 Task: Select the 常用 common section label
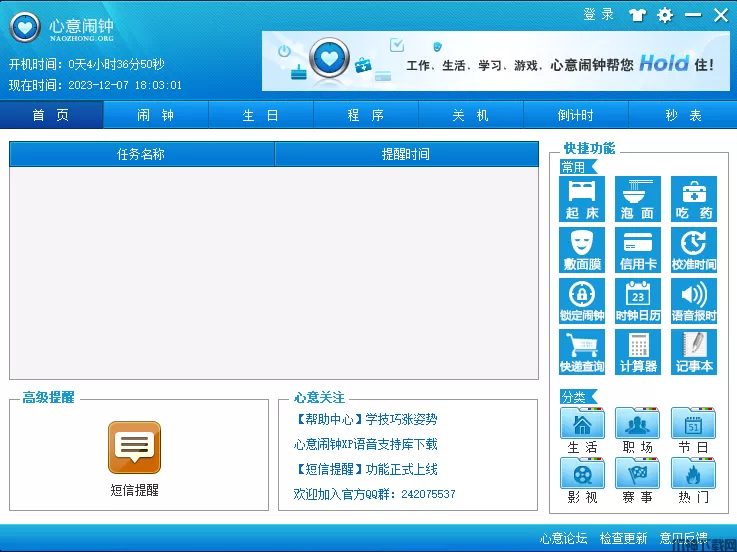578,167
